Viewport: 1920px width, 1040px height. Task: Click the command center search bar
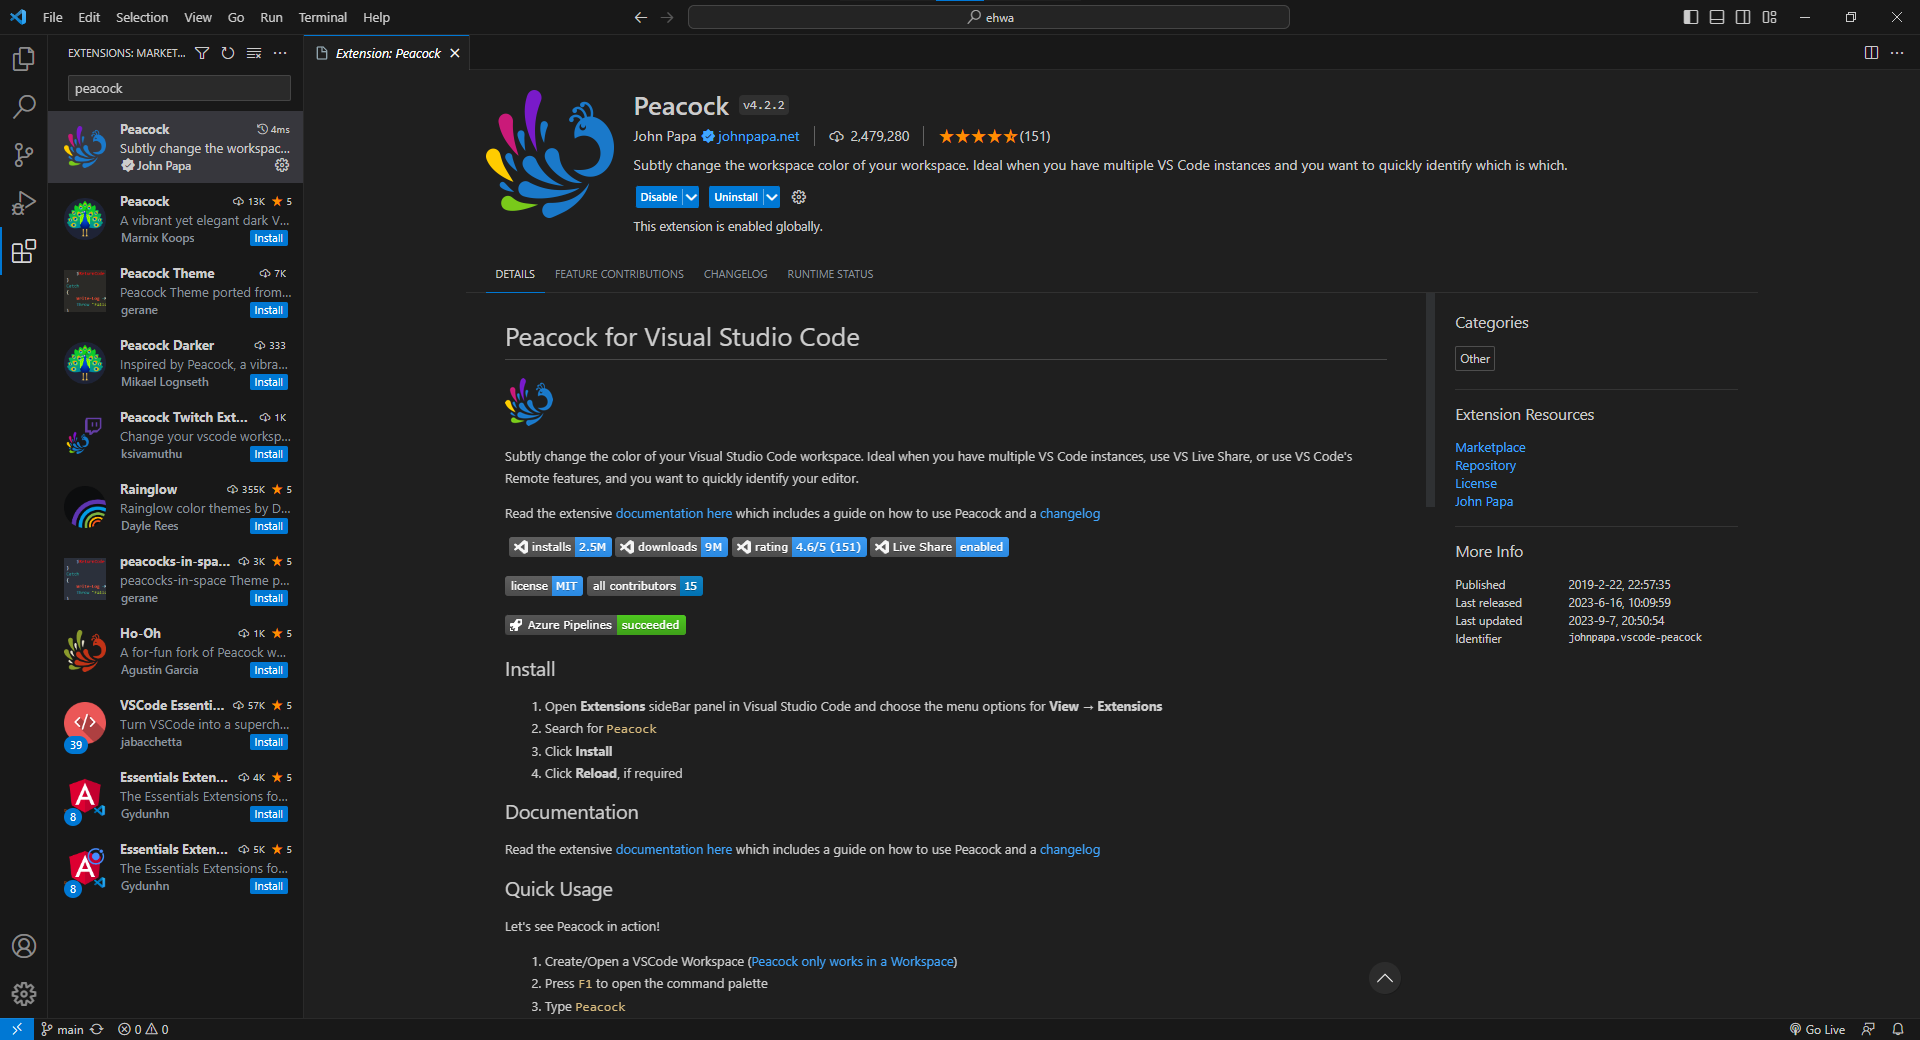click(x=989, y=17)
